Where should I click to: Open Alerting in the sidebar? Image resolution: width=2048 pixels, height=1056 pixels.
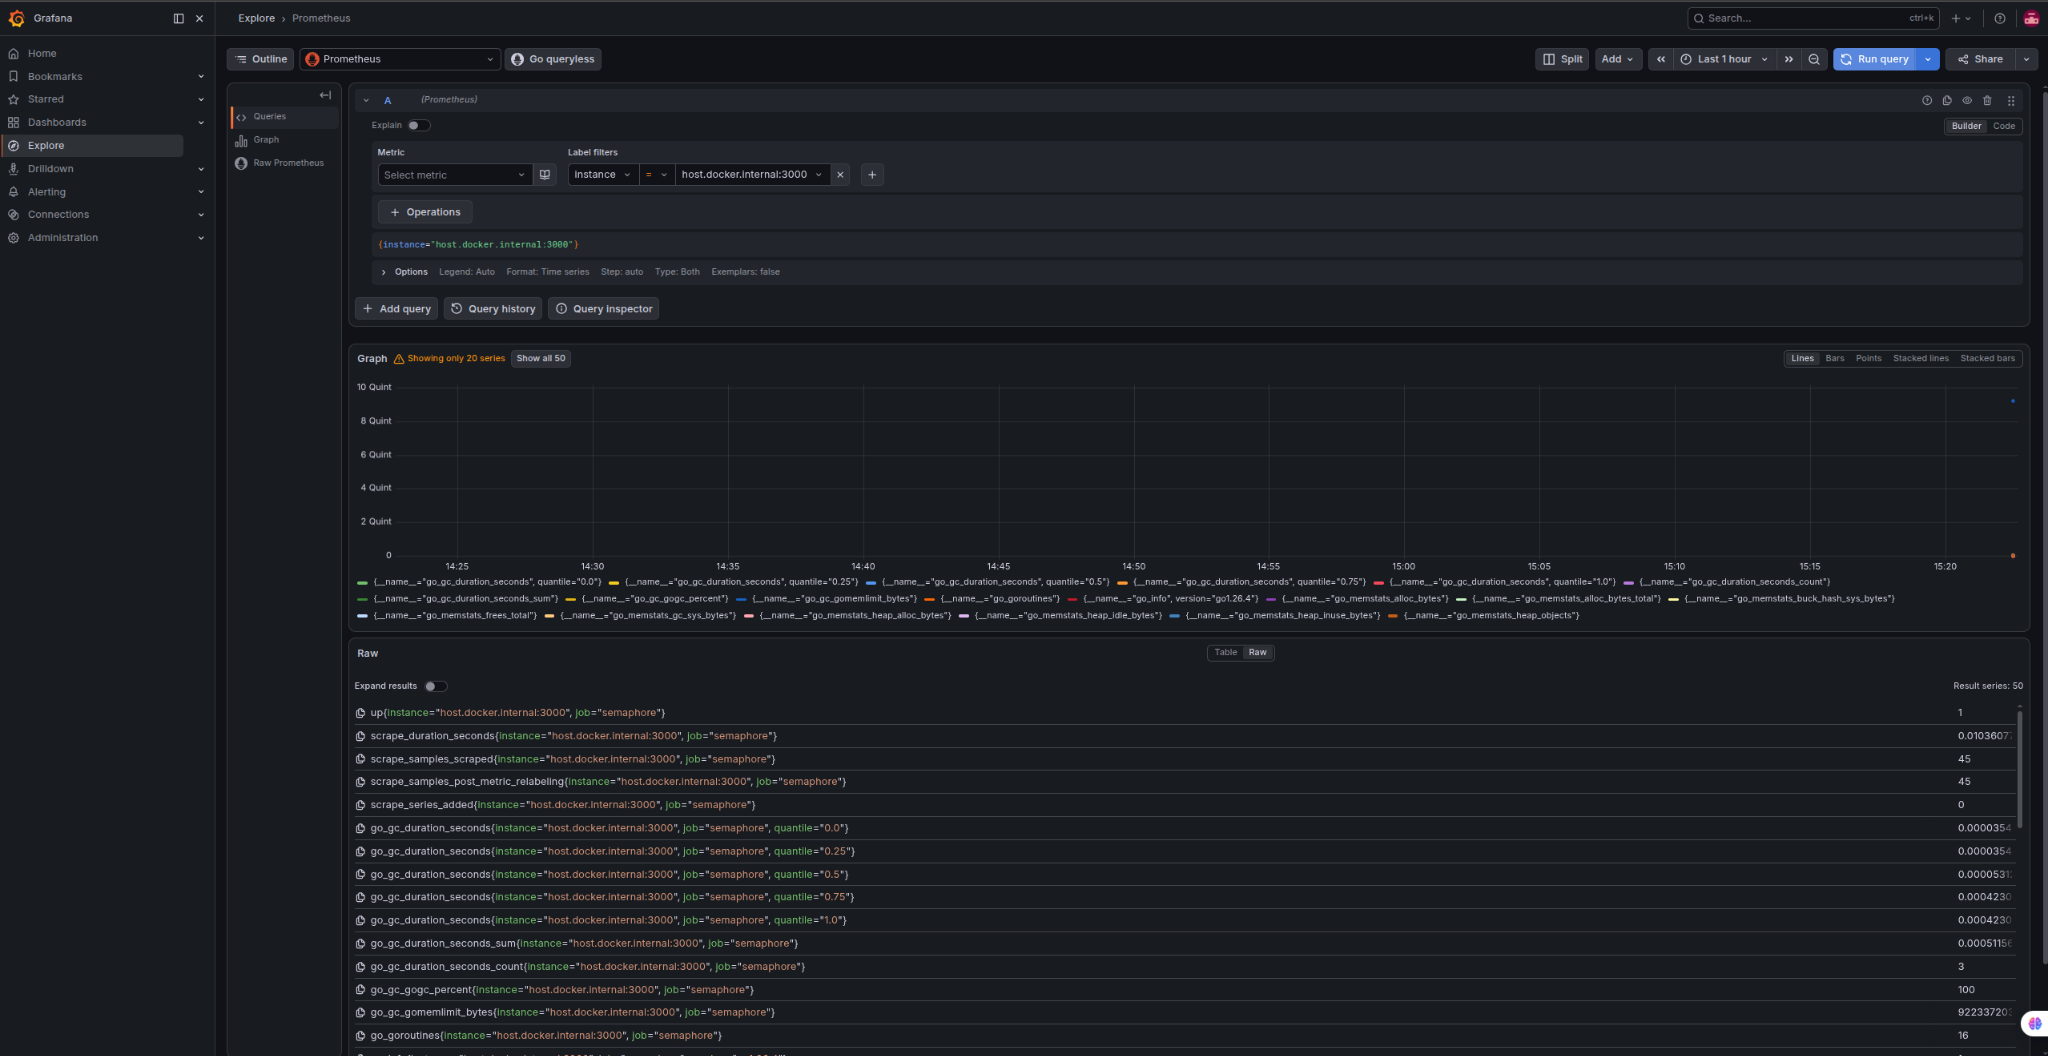click(47, 192)
